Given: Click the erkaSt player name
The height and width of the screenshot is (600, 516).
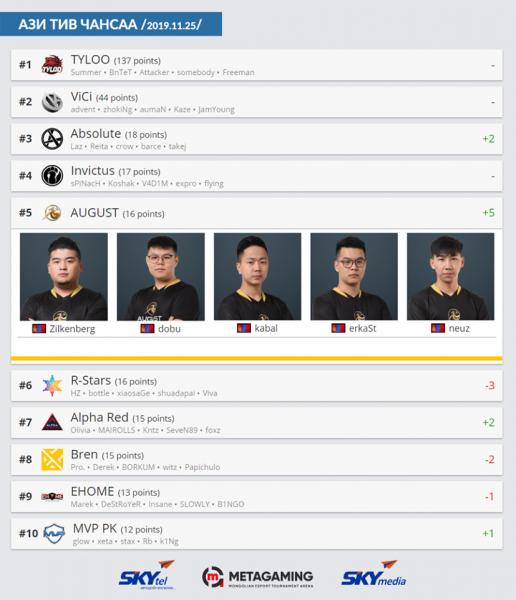Looking at the screenshot, I should point(363,328).
